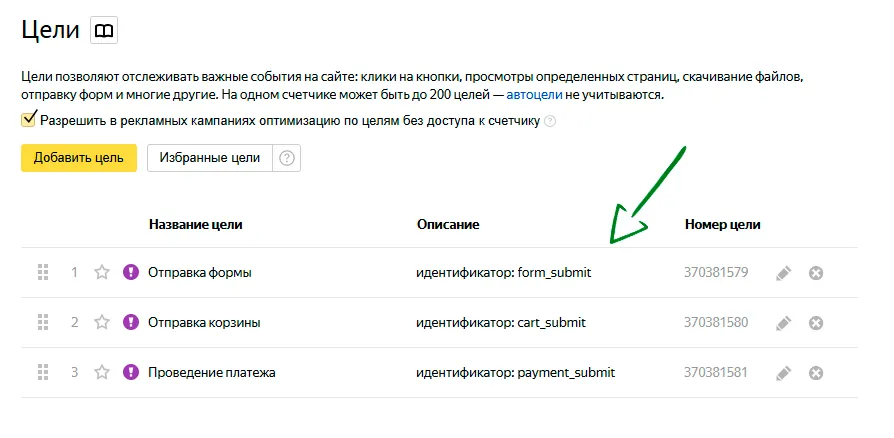
Task: Click the Название цели column header
Action: click(x=196, y=225)
